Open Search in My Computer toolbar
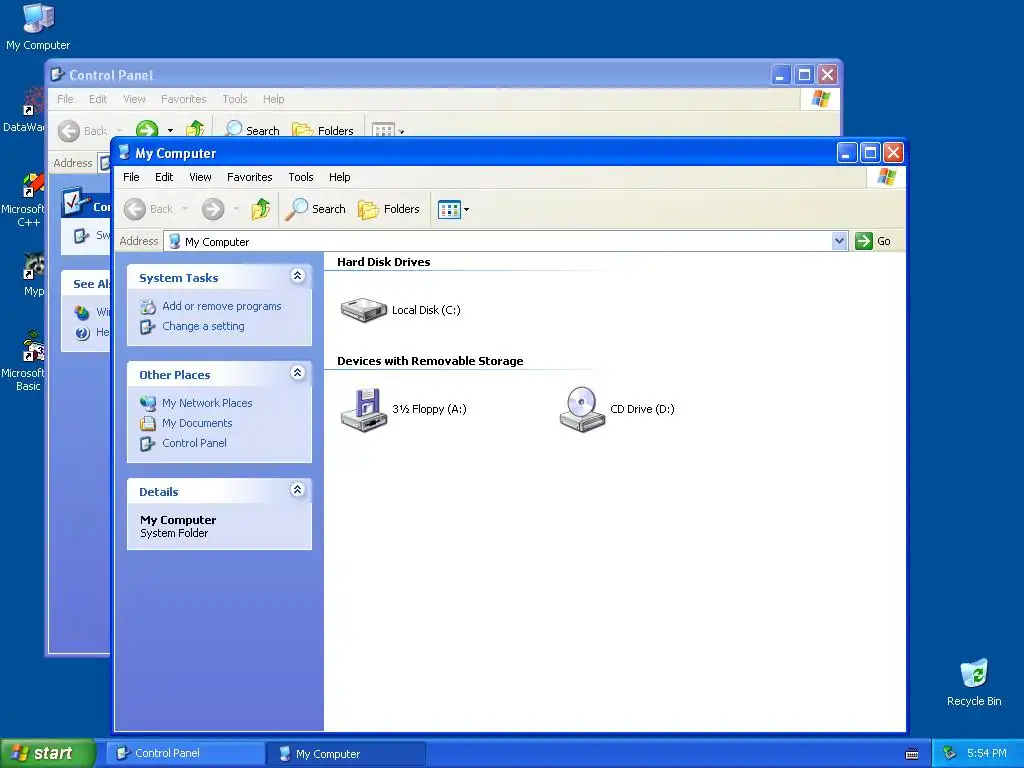The image size is (1024, 768). tap(315, 209)
